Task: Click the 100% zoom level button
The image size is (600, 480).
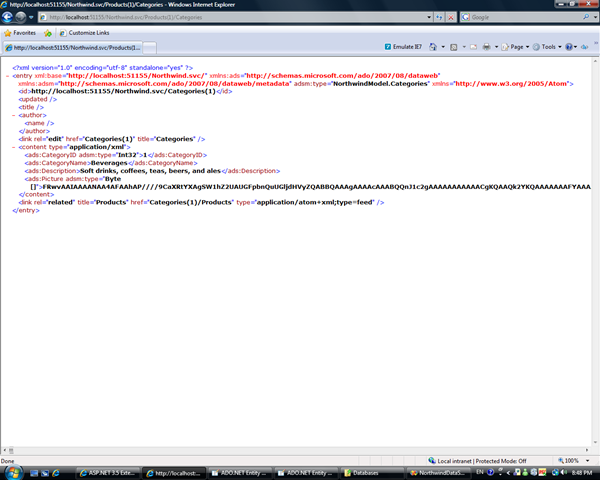Action: click(x=569, y=461)
